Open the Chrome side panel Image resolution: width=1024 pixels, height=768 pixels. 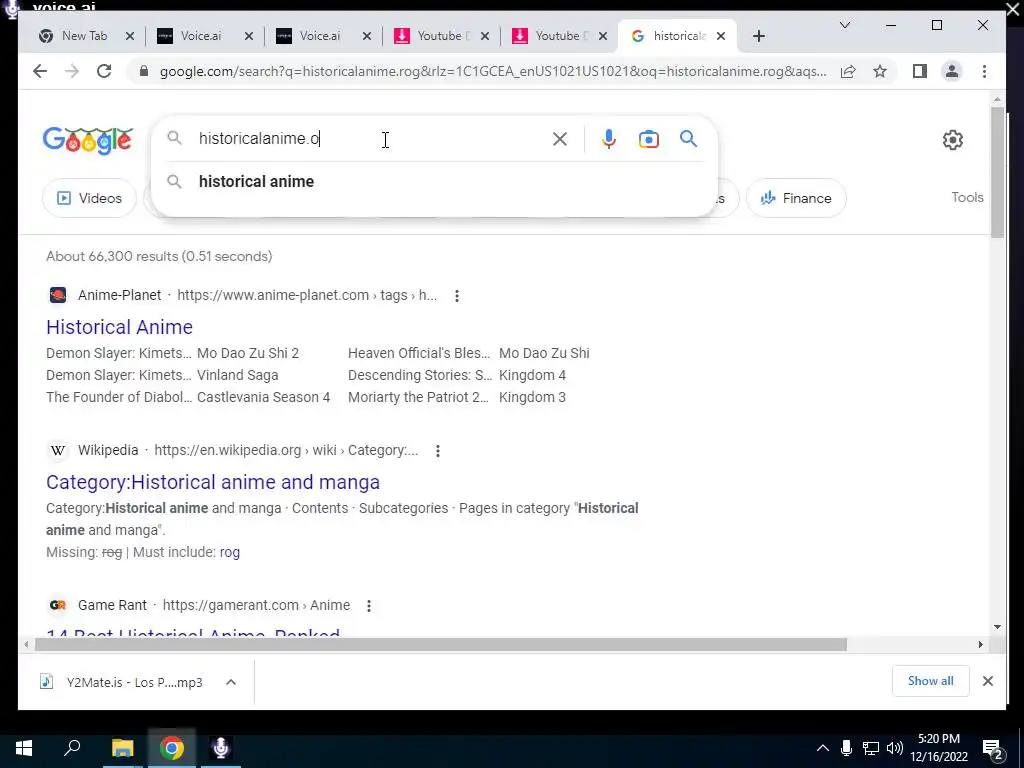click(x=920, y=71)
